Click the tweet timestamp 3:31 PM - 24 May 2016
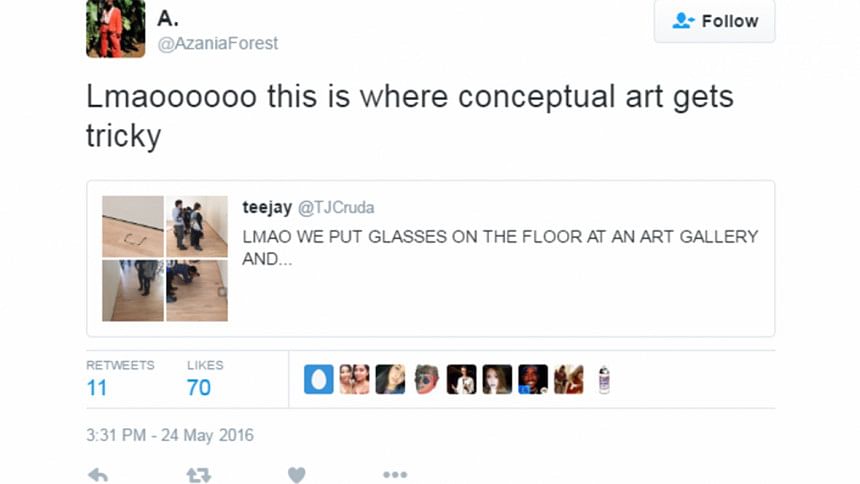This screenshot has width=860, height=484. (x=170, y=435)
